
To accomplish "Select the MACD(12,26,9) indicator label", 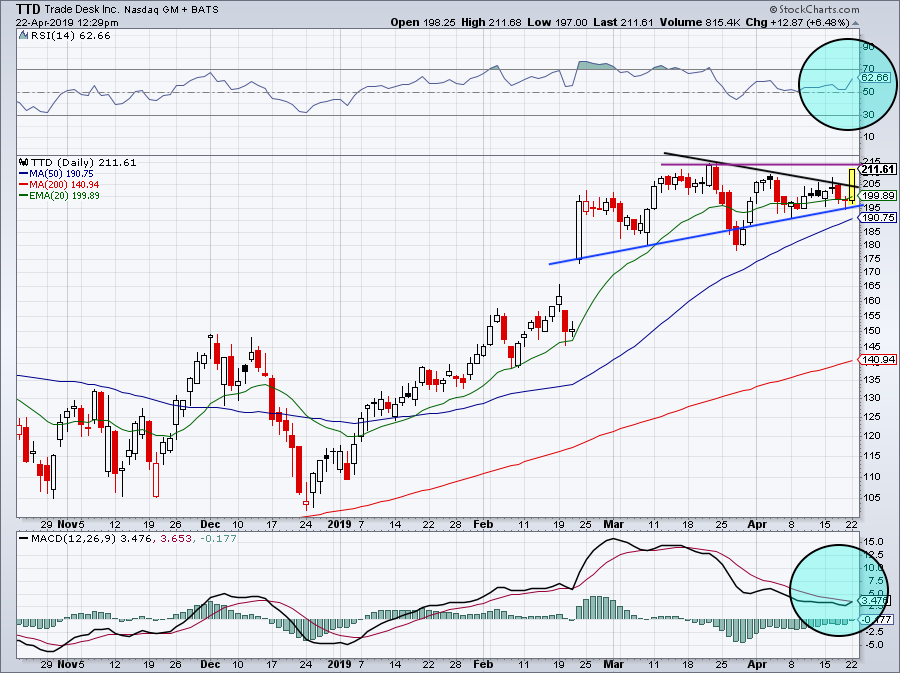I will click(x=73, y=539).
